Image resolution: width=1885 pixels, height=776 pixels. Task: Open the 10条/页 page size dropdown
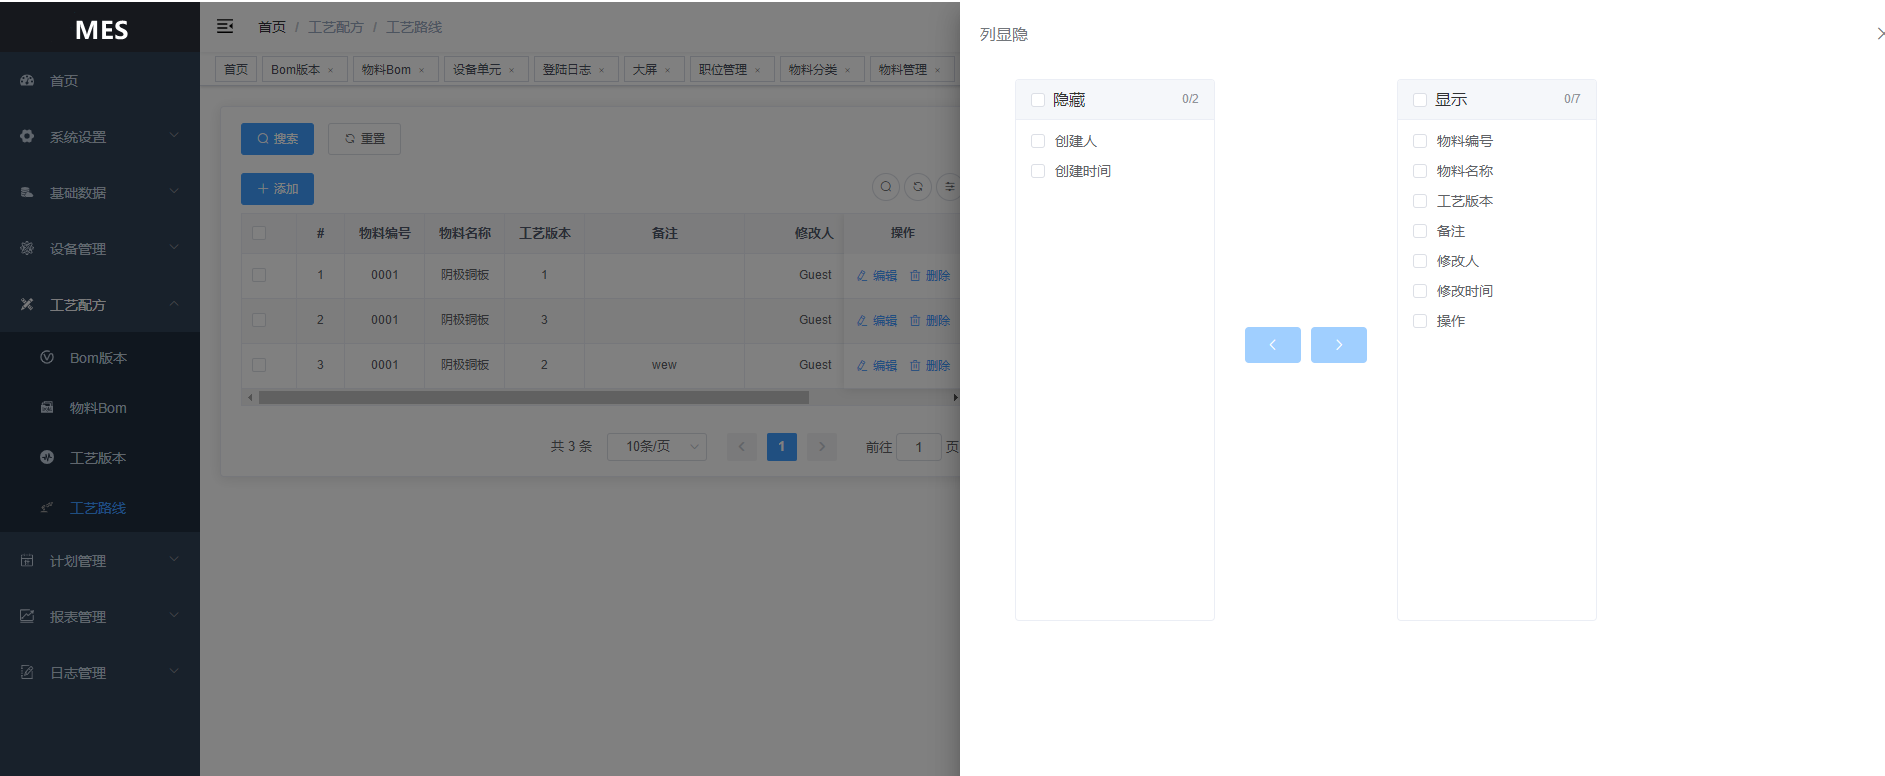pyautogui.click(x=657, y=447)
